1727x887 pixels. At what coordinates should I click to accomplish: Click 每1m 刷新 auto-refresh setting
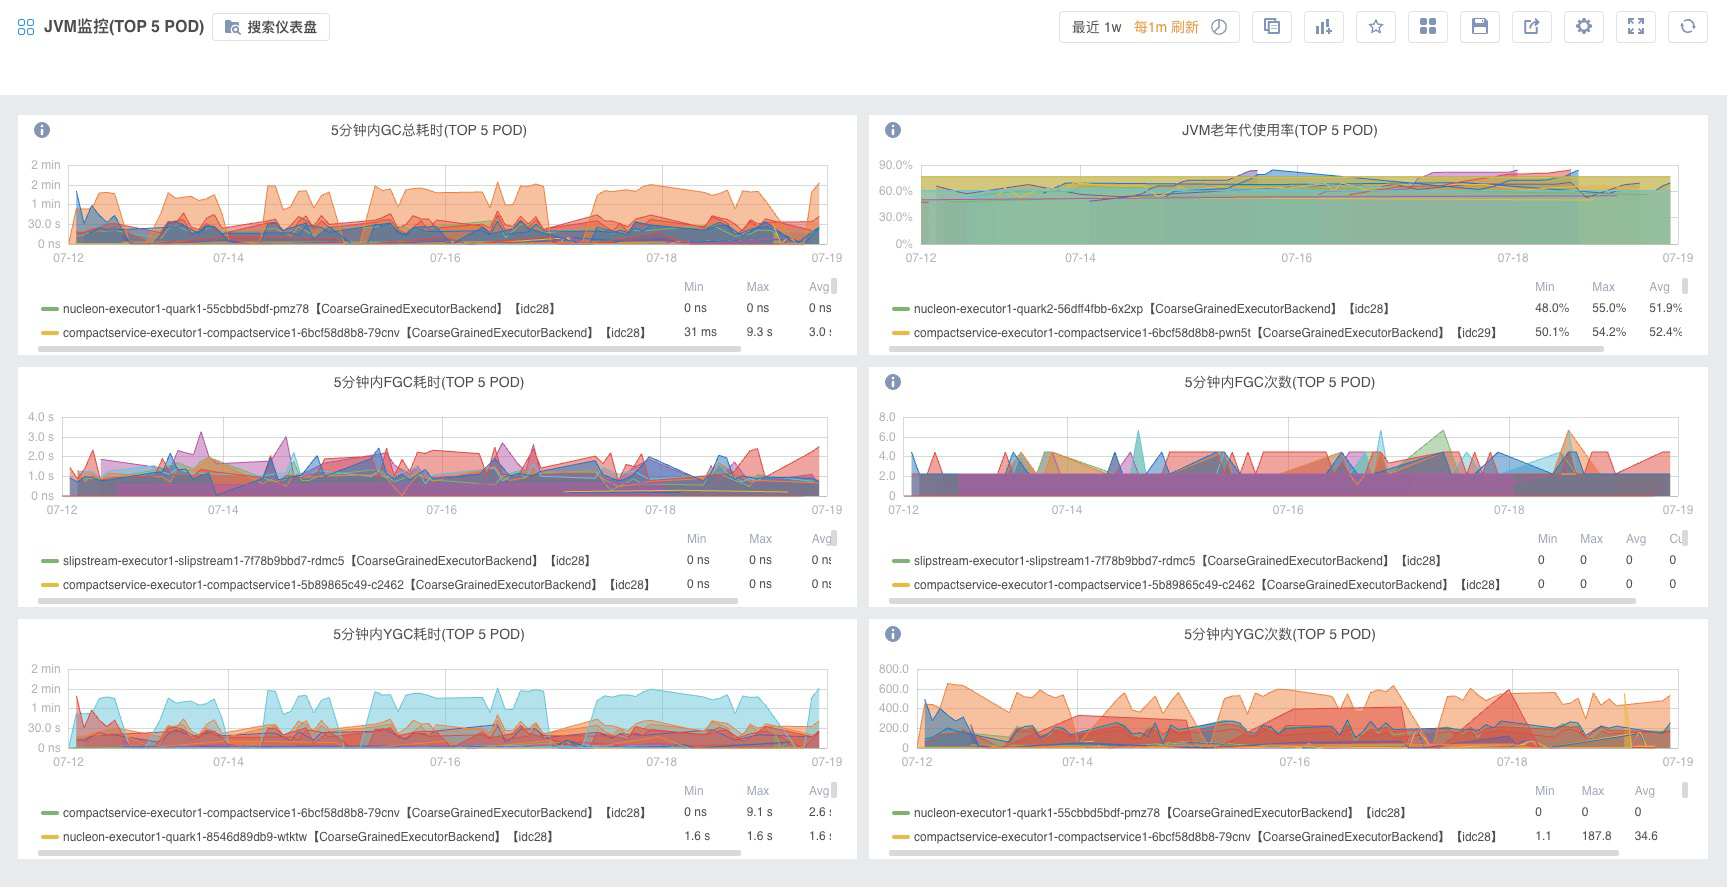click(x=1166, y=27)
